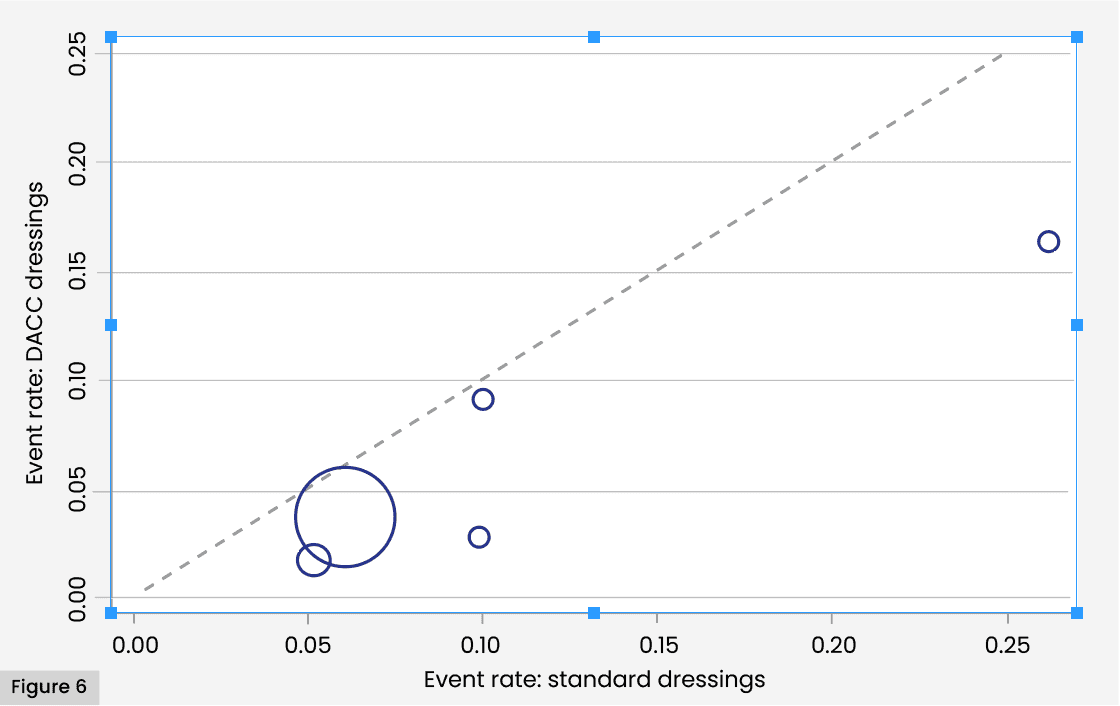The width and height of the screenshot is (1120, 706).
Task: Click the 0.20 tick label on the vertical axis
Action: (x=80, y=162)
